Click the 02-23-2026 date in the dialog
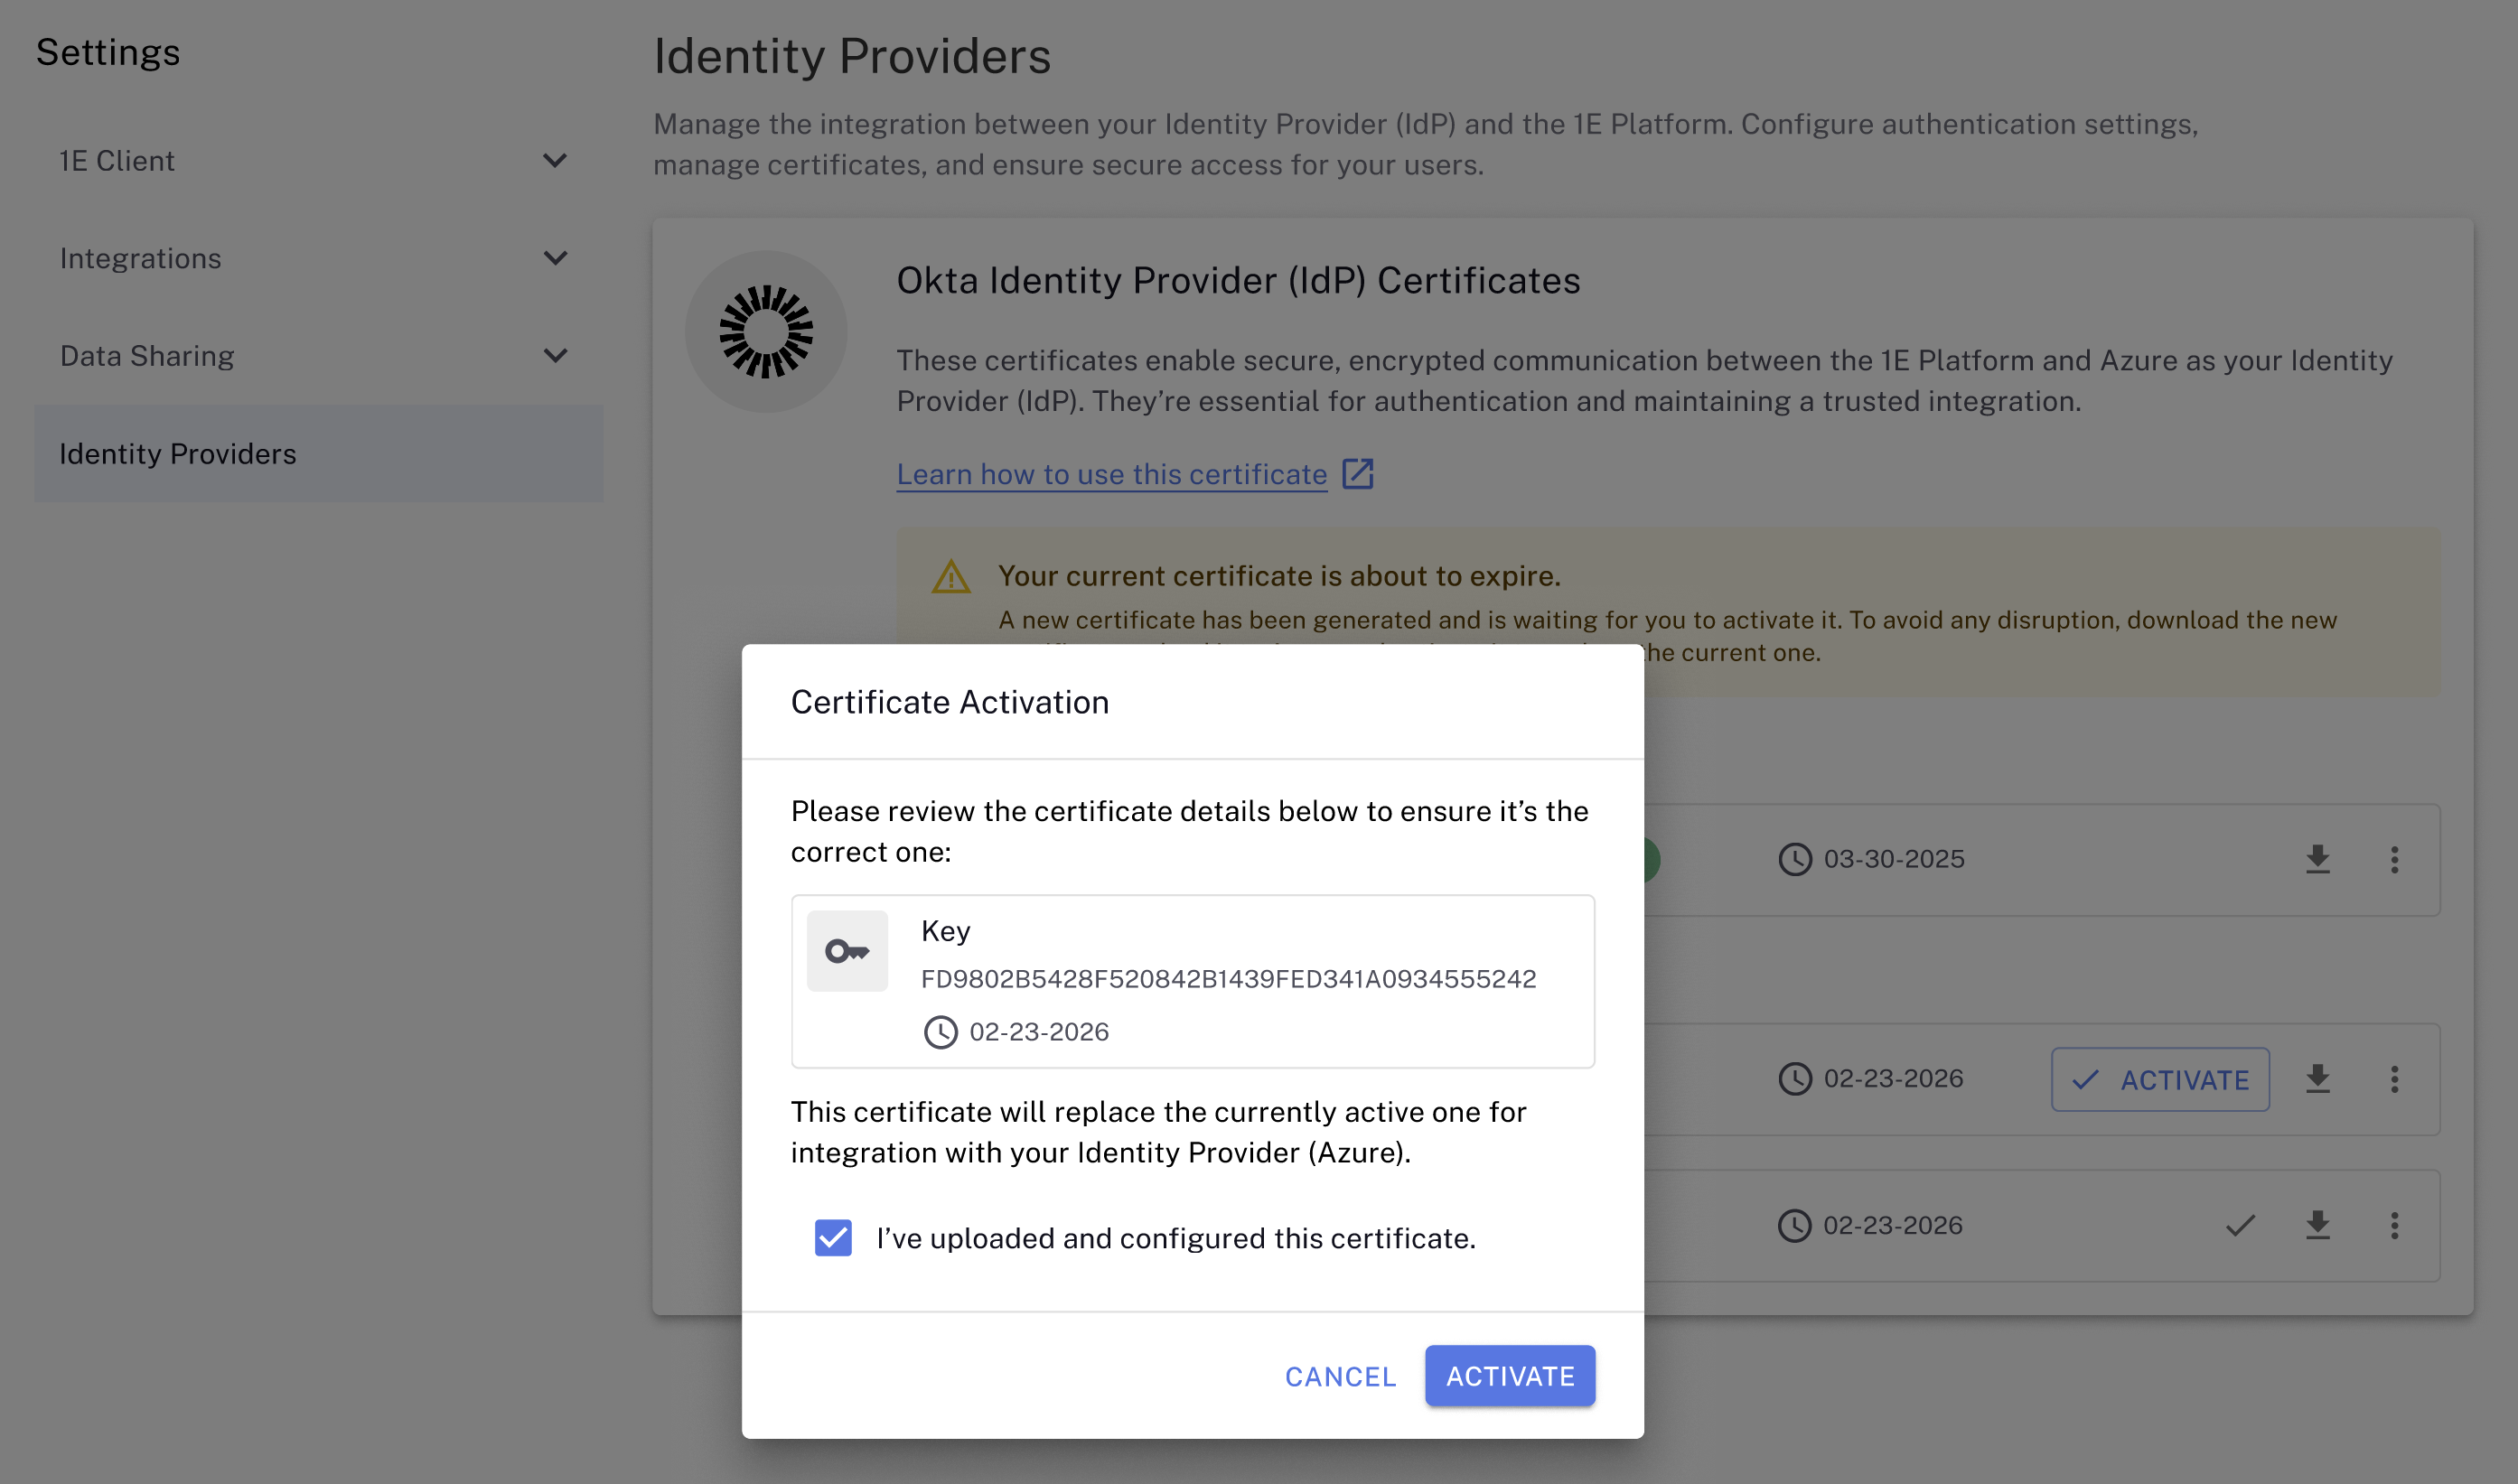Viewport: 2518px width, 1484px height. 1039,1032
